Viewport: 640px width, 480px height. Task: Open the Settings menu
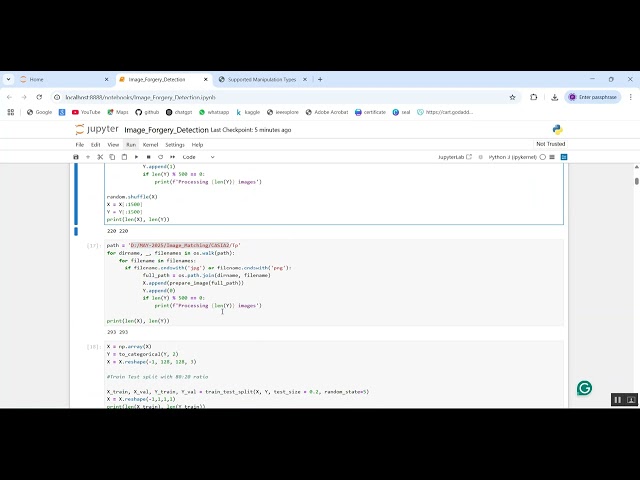[x=174, y=144]
